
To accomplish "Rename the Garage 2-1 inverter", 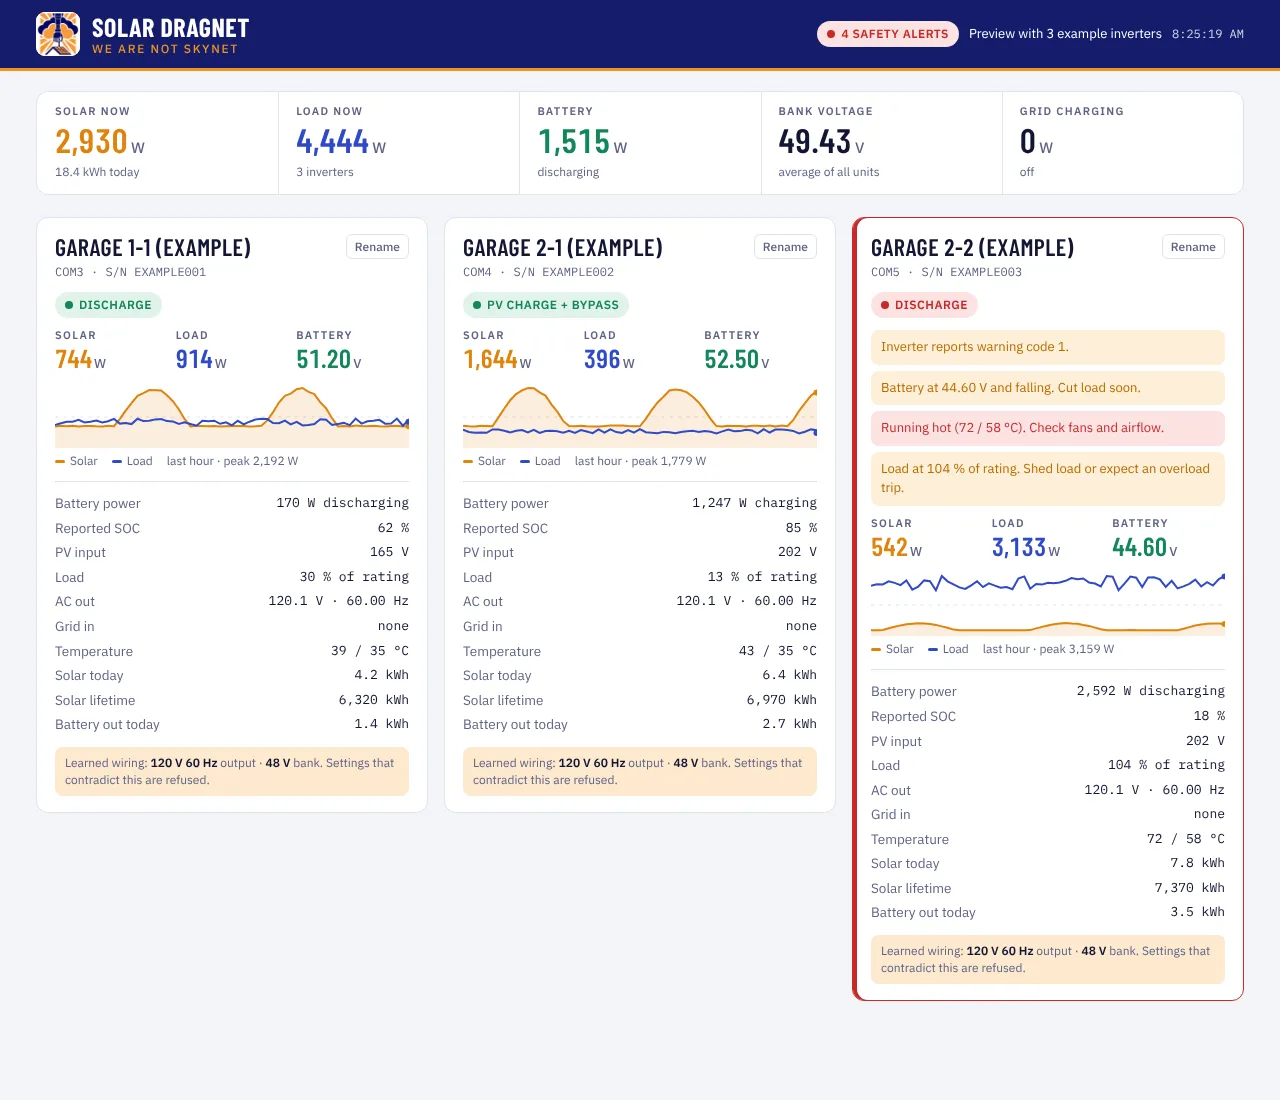I will coord(785,247).
